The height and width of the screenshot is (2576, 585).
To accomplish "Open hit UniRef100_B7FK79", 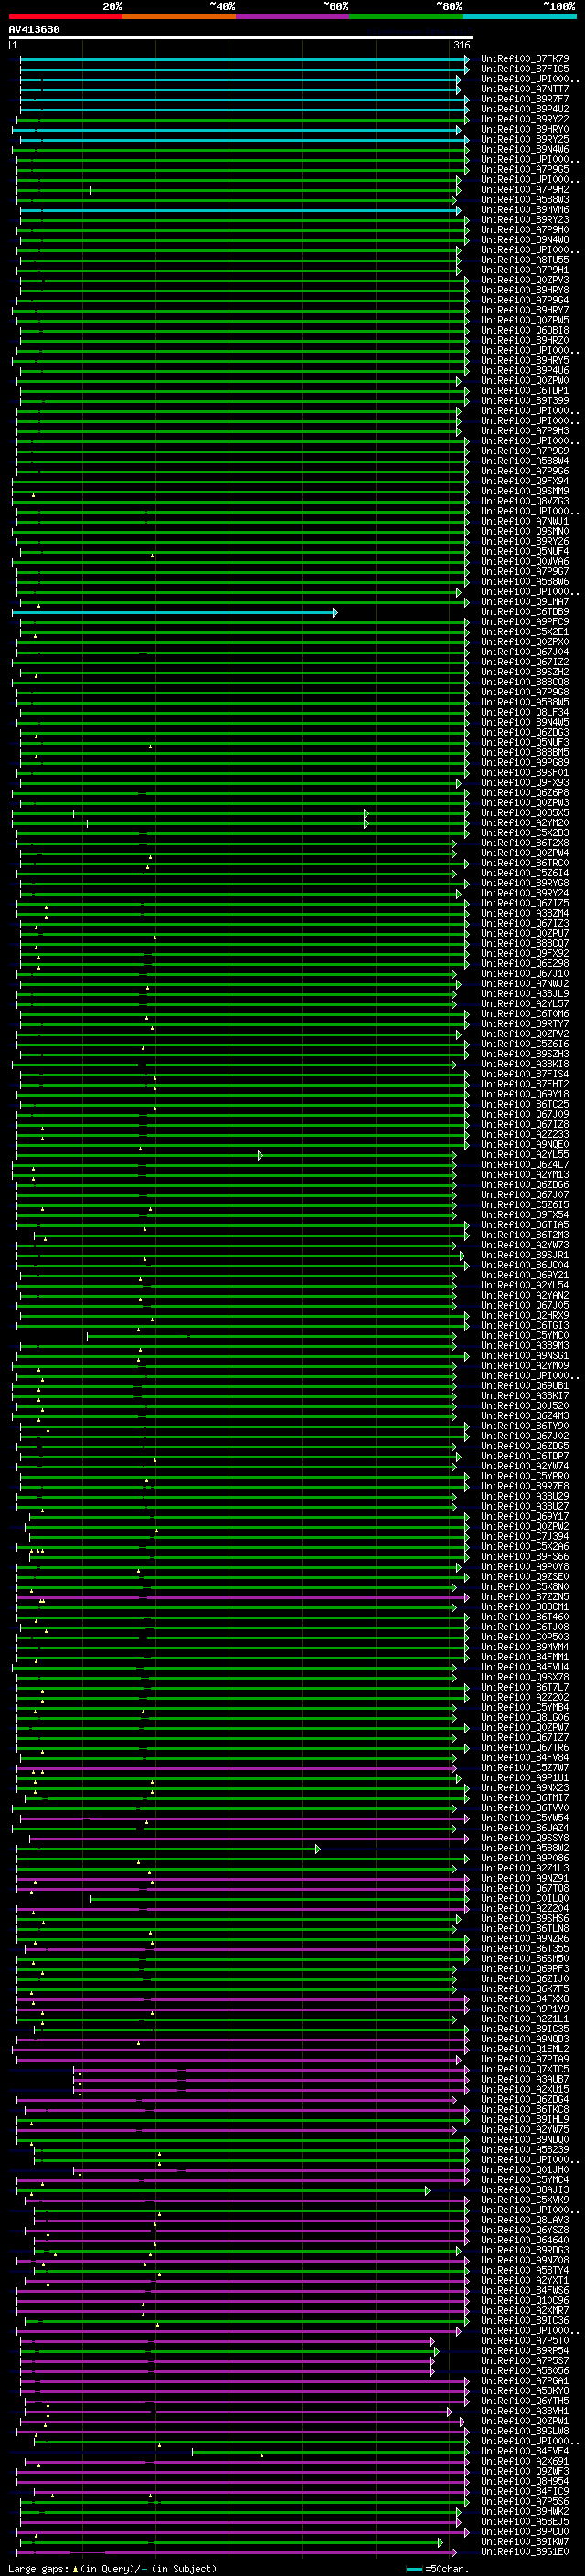I will tap(525, 59).
